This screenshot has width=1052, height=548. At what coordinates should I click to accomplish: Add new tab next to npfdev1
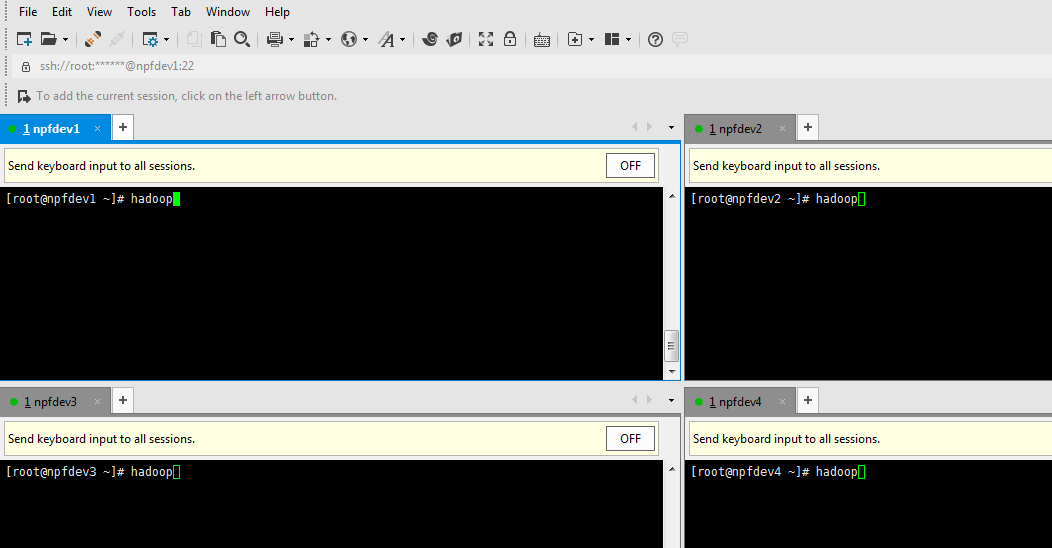point(122,128)
